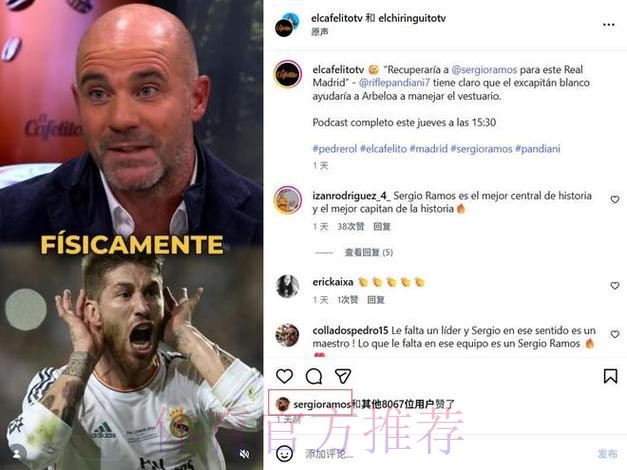This screenshot has width=627, height=470.
Task: Like colladospedro15 comment heart
Action: [615, 334]
